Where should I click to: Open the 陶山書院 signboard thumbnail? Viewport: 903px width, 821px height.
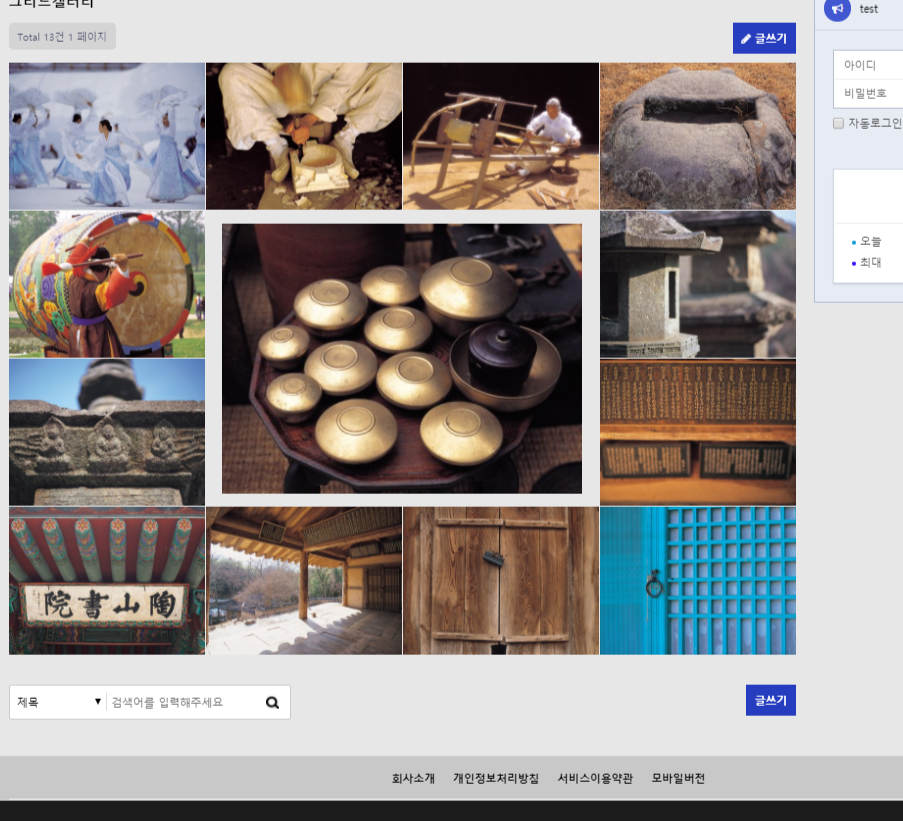point(107,580)
